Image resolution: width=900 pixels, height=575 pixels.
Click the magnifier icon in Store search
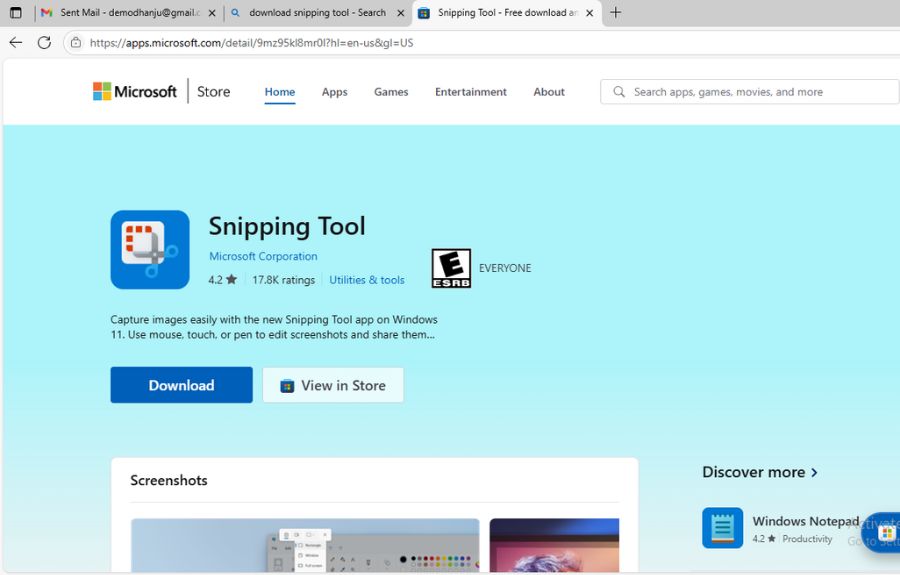pos(619,92)
